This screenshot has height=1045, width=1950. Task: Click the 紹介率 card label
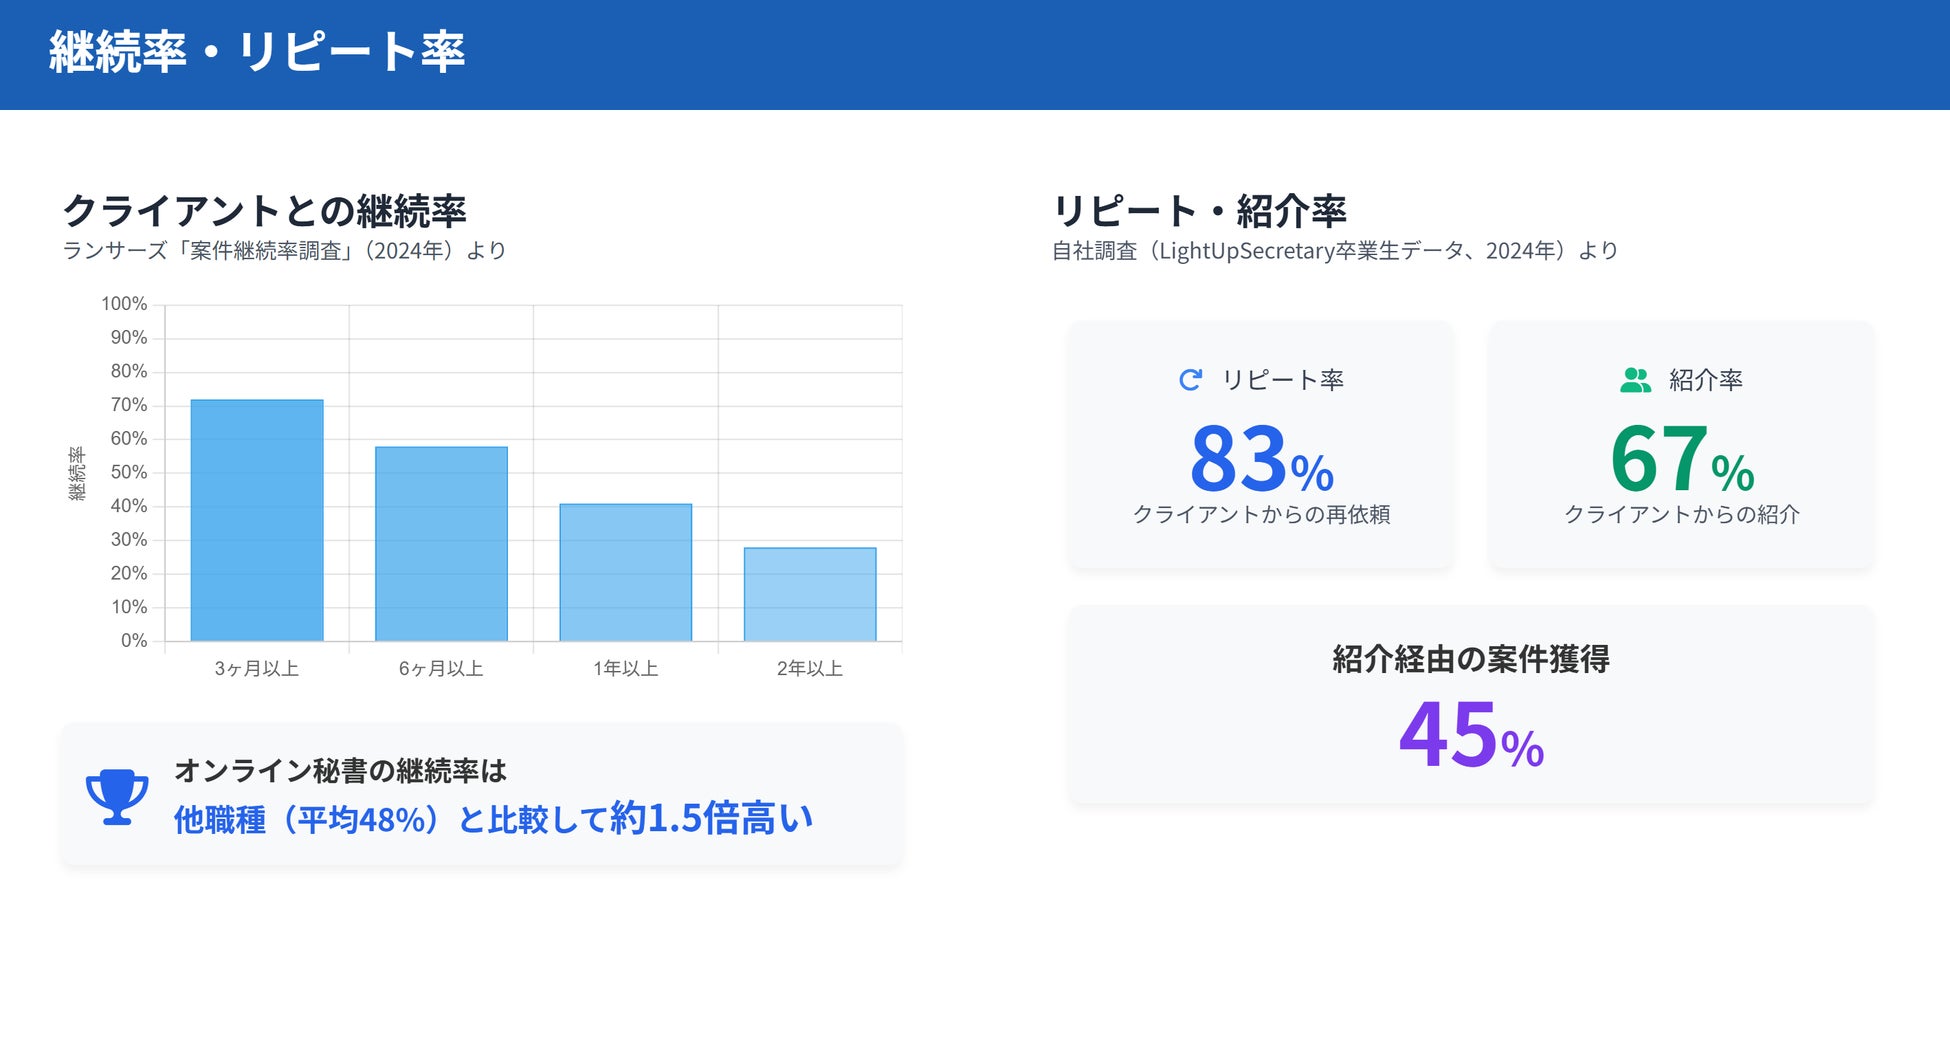[1706, 380]
